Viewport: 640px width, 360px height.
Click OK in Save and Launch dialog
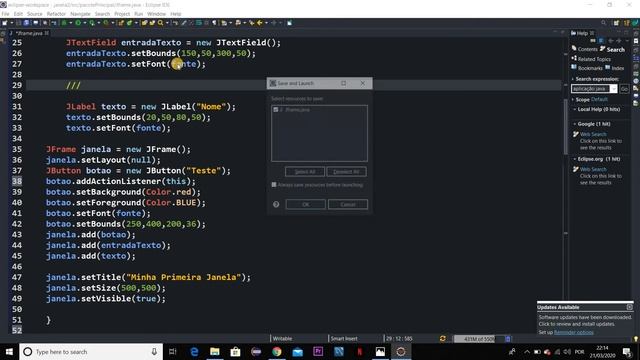tap(305, 204)
